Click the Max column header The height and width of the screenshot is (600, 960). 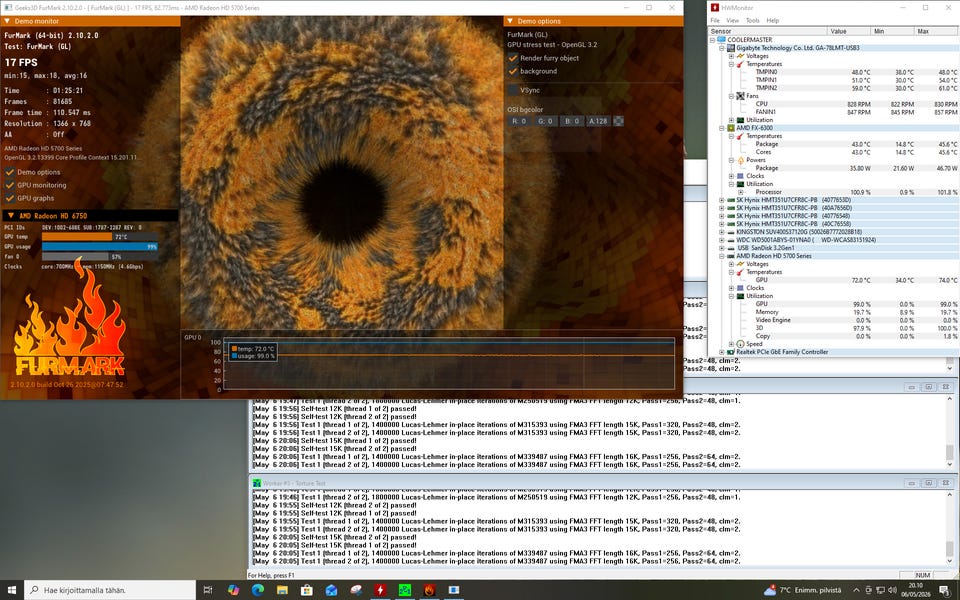coord(937,31)
